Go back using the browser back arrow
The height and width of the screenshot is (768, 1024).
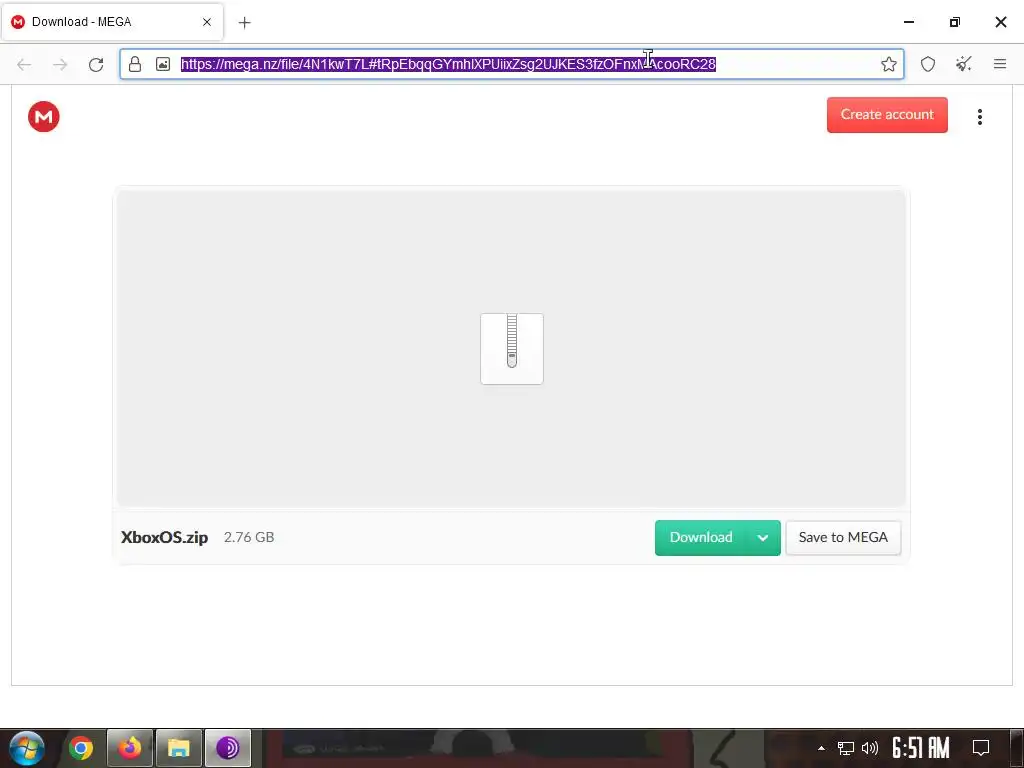(24, 64)
